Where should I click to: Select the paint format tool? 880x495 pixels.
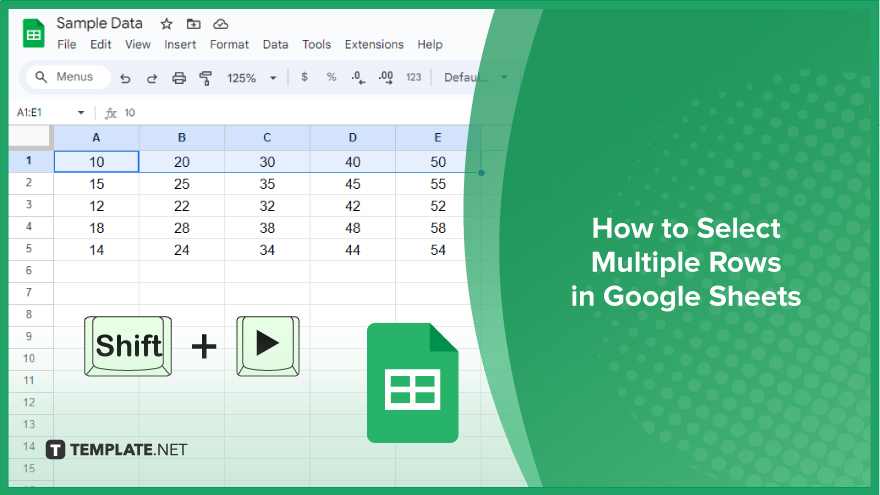205,78
